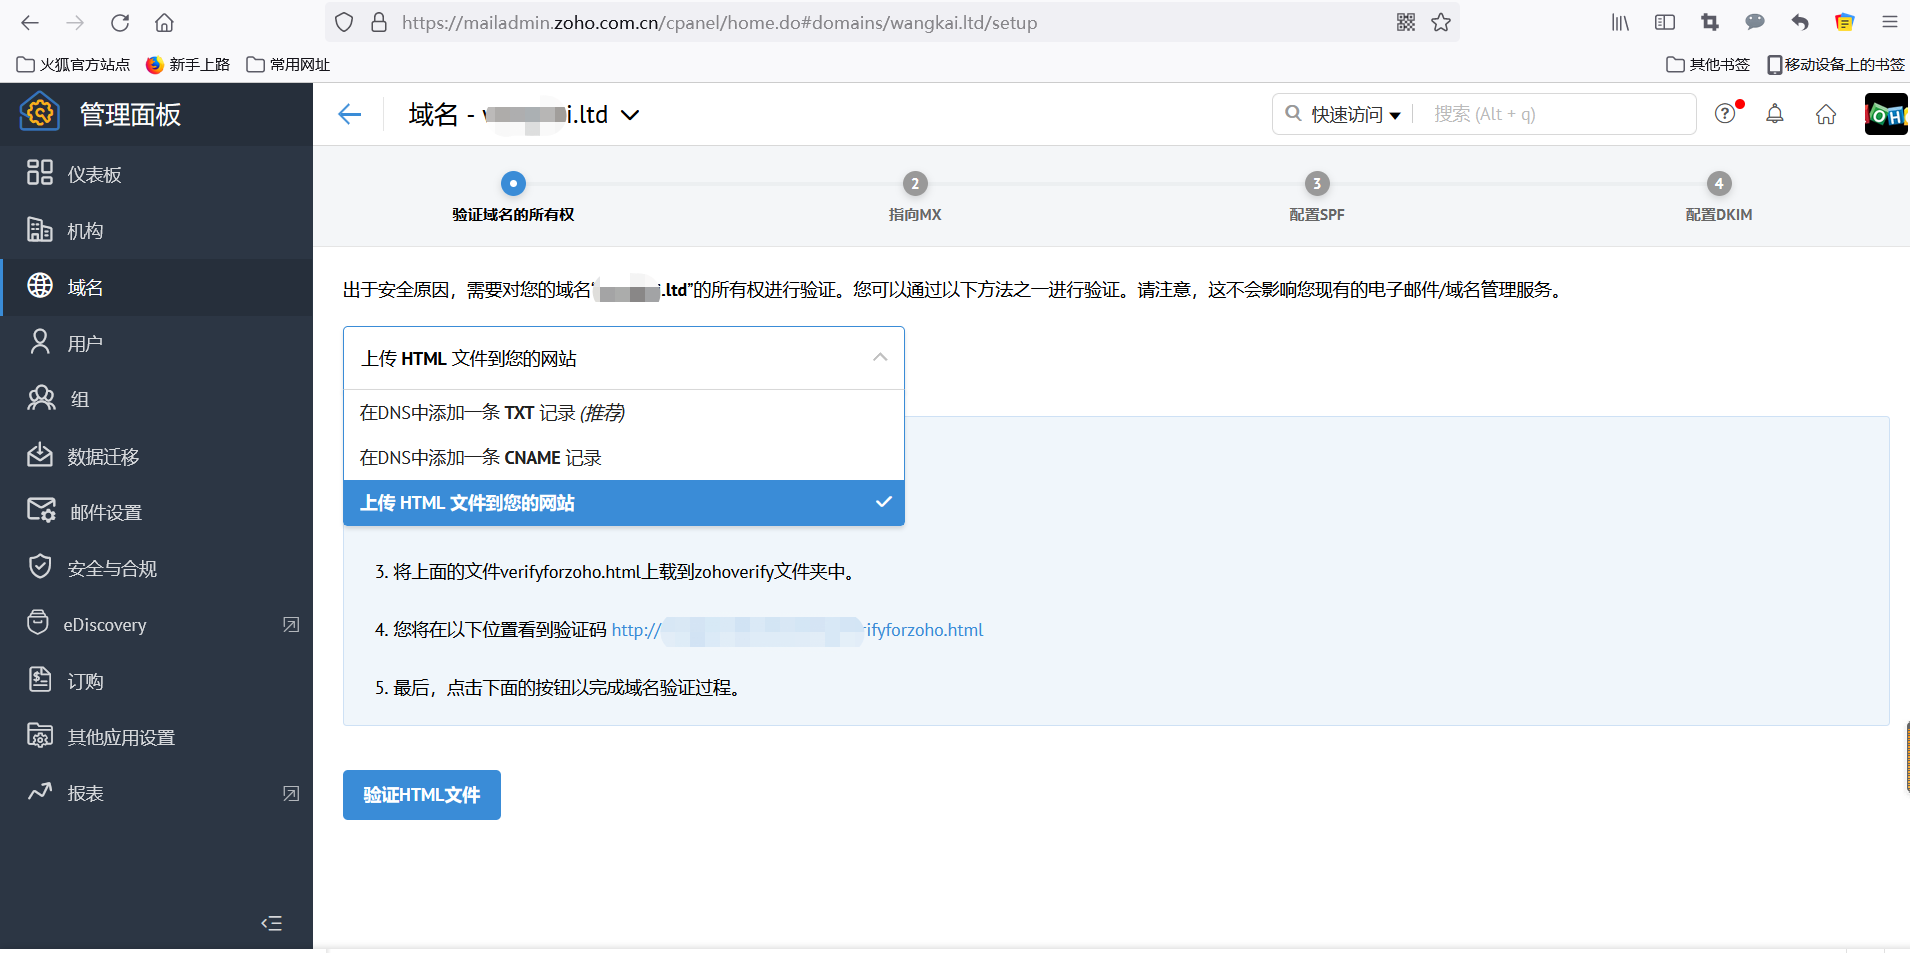This screenshot has height=953, width=1910.
Task: Choose the CNAME record verification option
Action: coord(624,458)
